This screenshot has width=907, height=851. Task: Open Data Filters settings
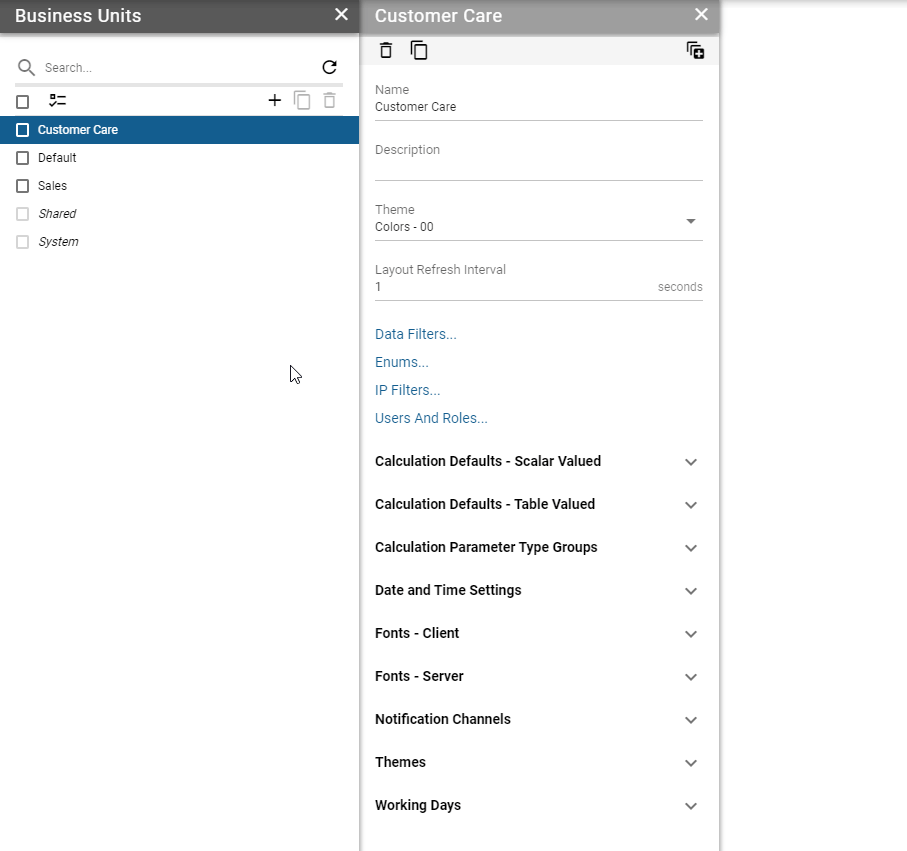coord(415,333)
